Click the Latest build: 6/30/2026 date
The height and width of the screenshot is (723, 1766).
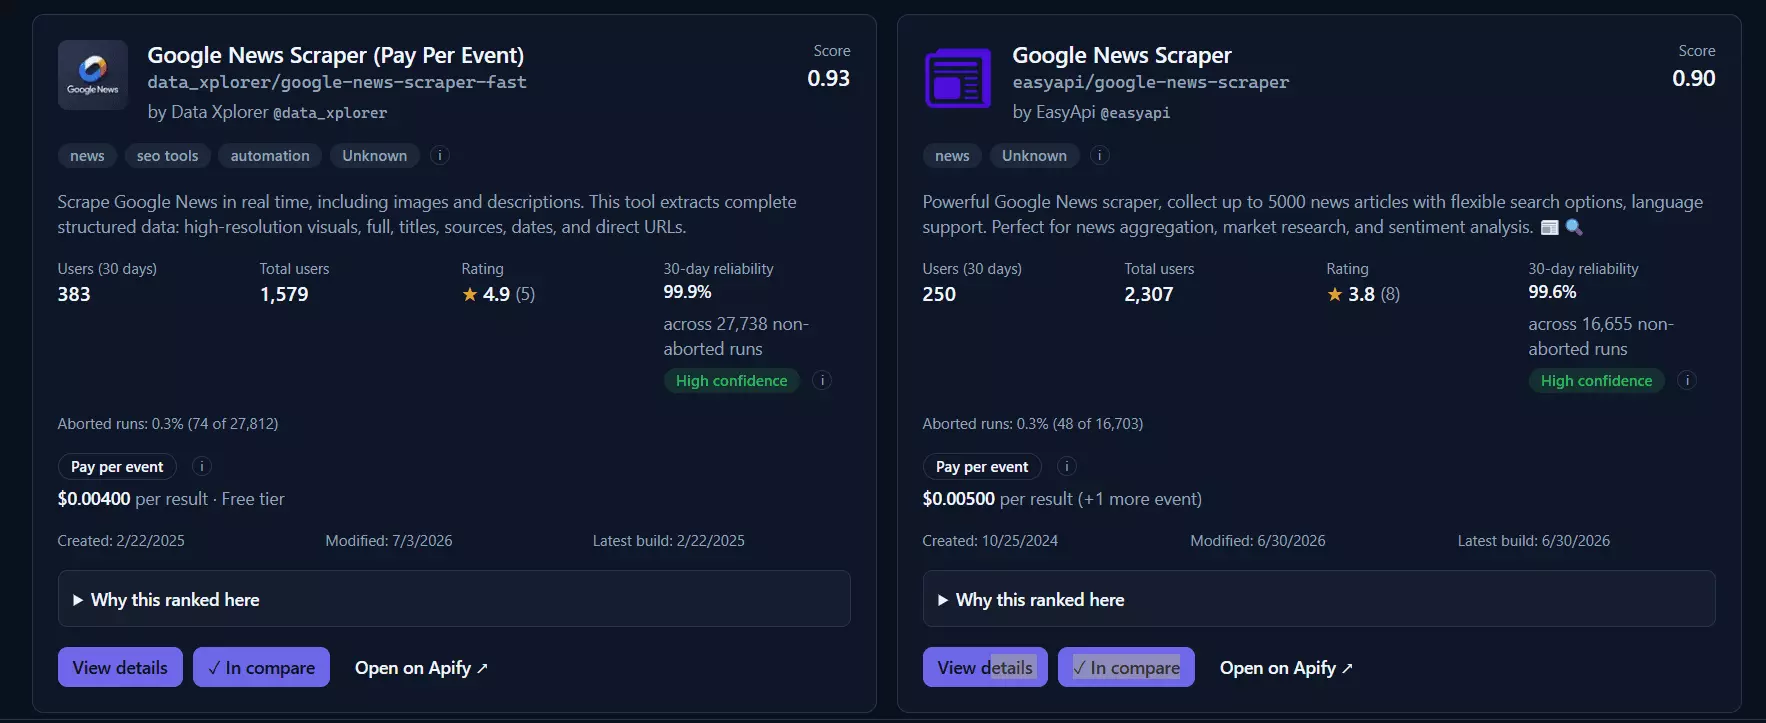(1534, 541)
